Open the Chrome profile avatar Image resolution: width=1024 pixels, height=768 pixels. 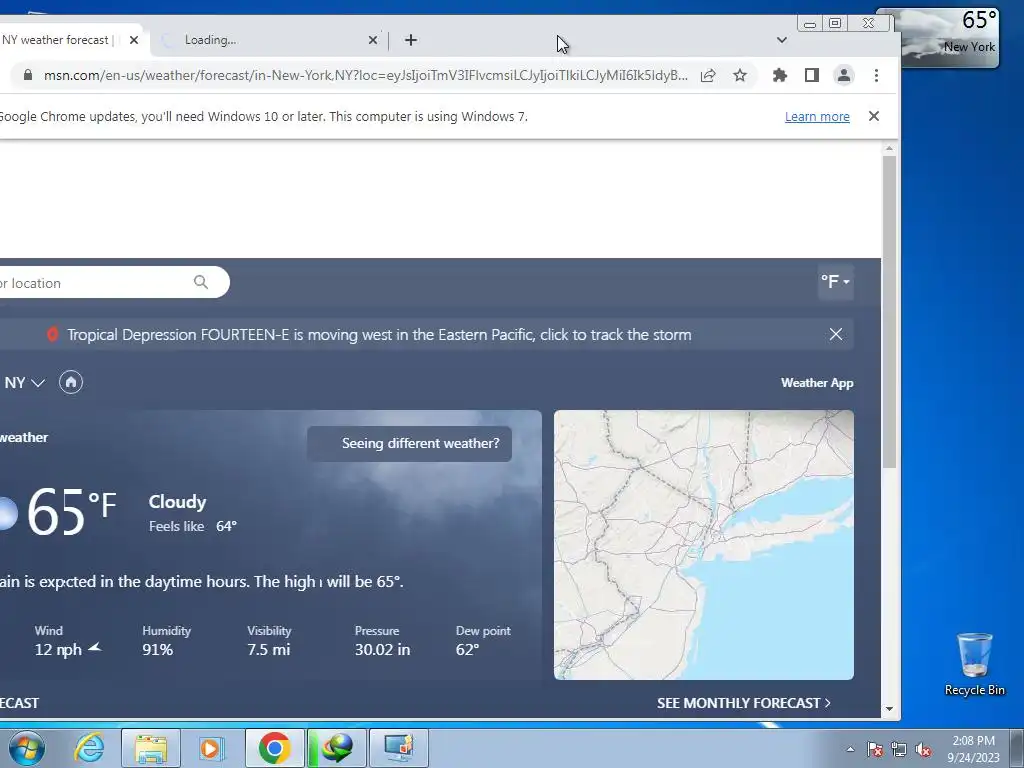click(x=844, y=75)
